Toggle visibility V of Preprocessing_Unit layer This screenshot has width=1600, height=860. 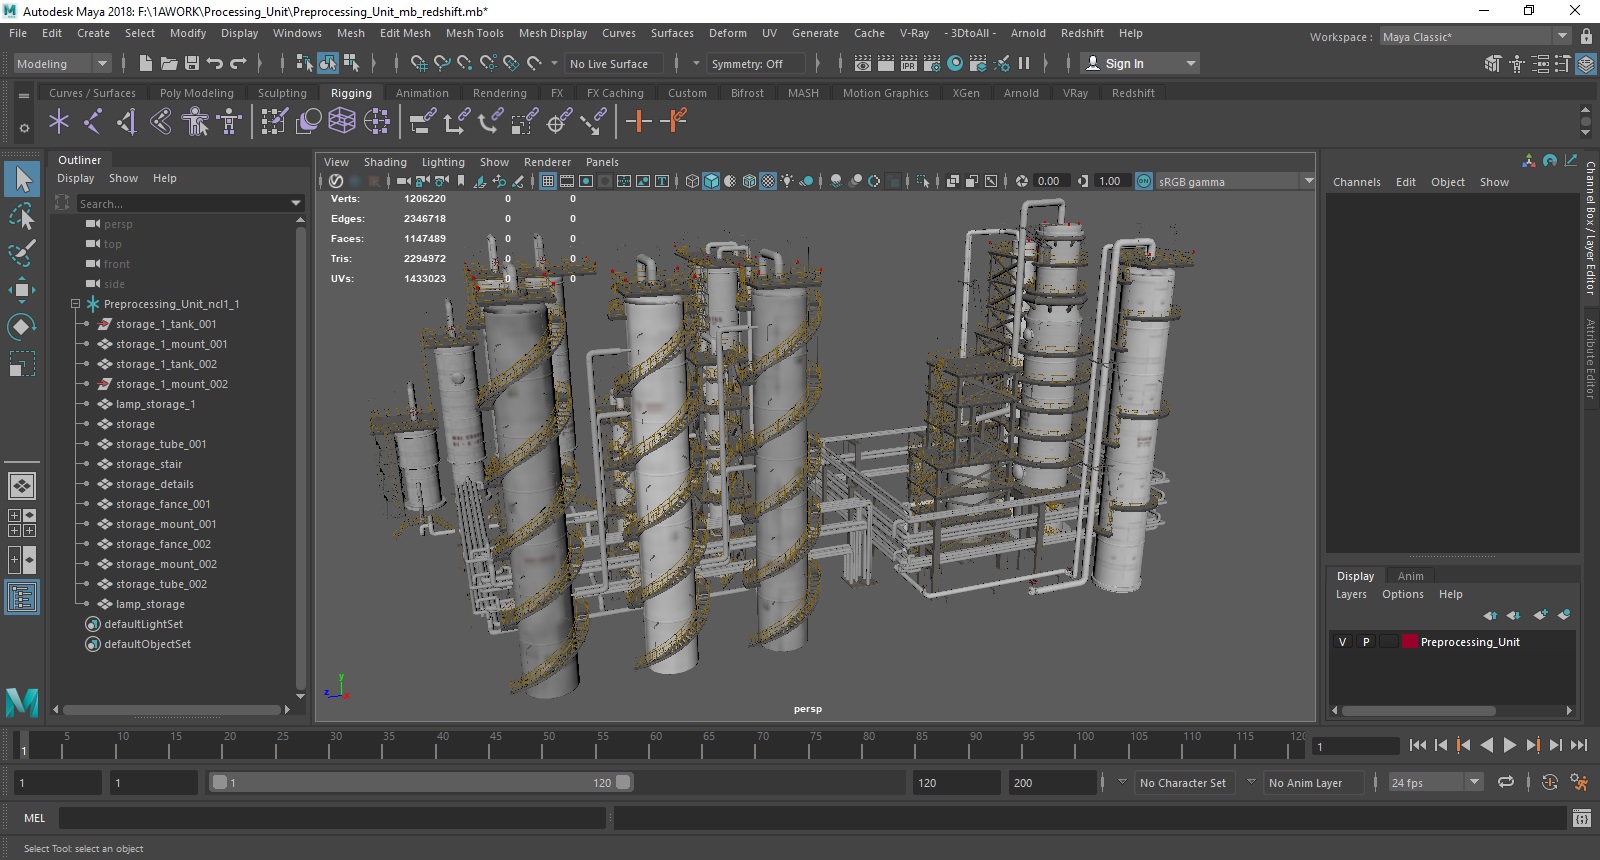point(1342,642)
